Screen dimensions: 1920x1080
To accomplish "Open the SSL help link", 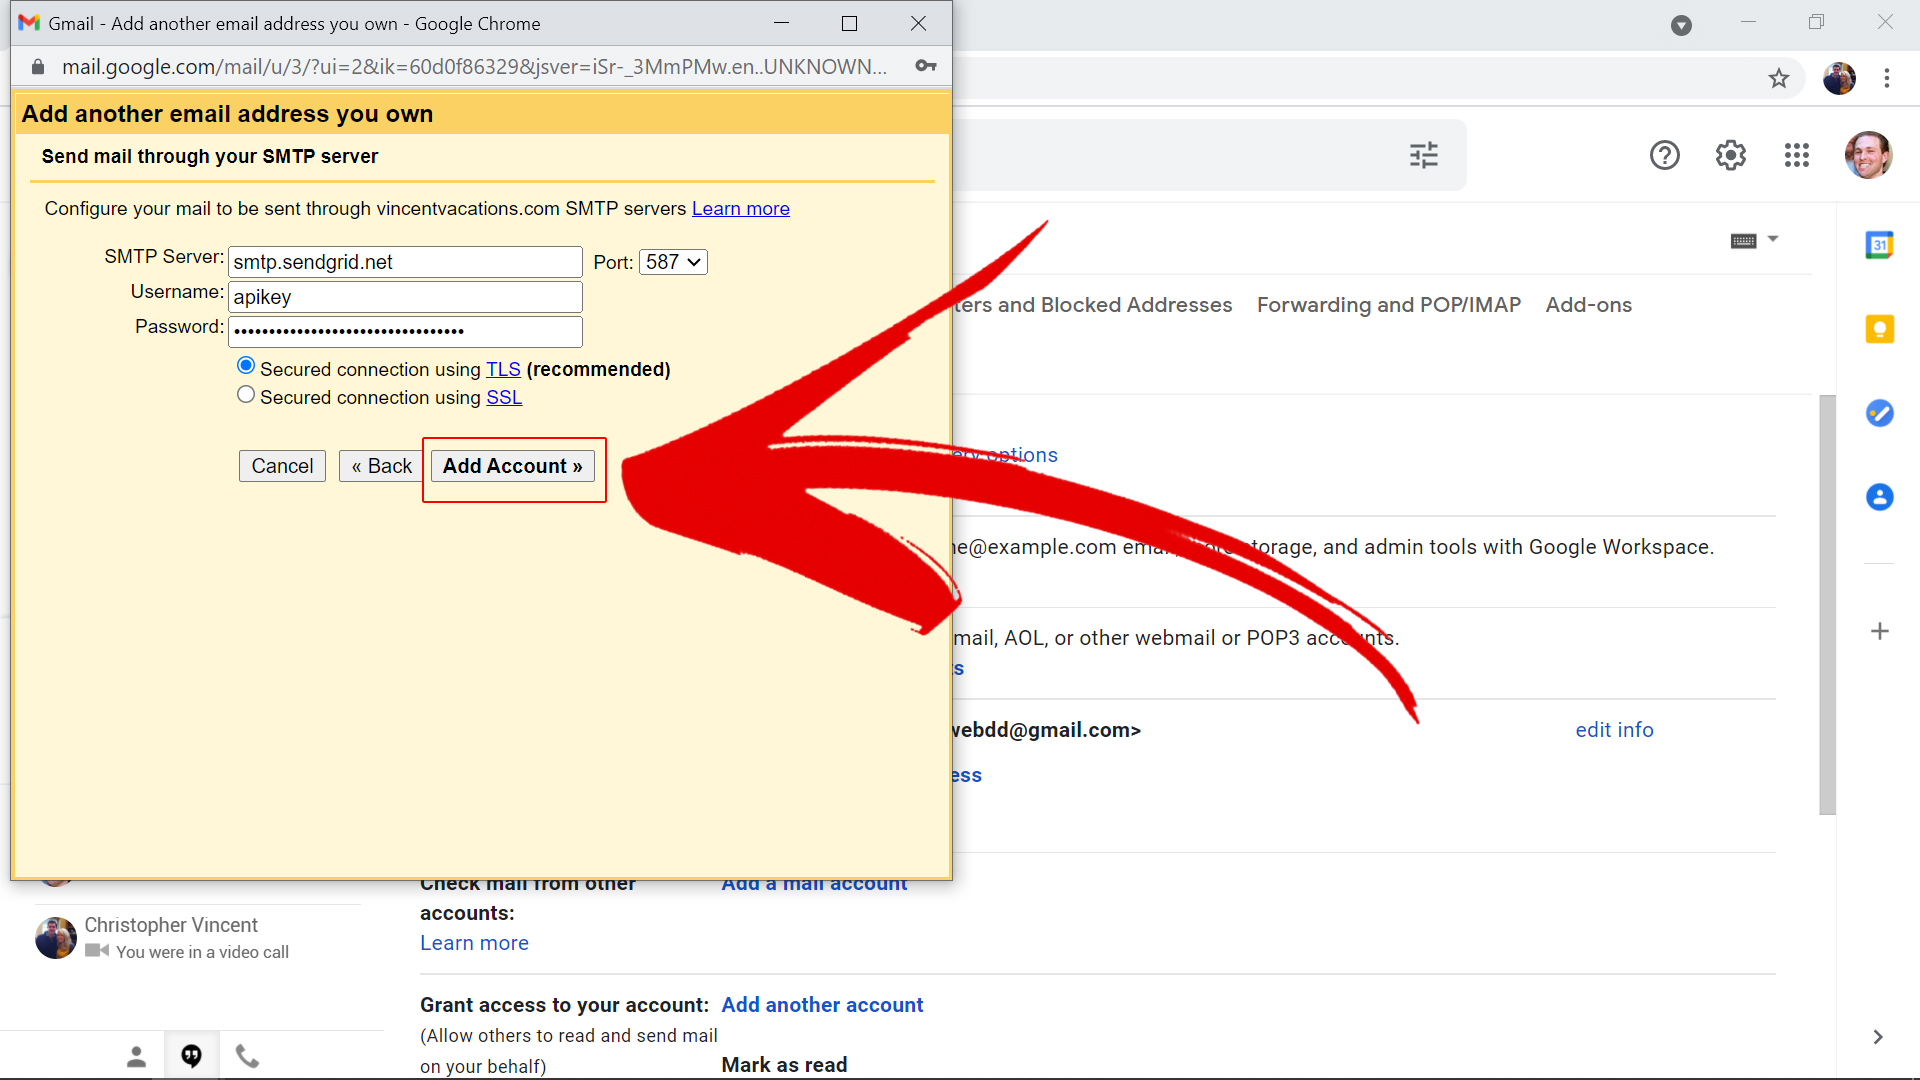I will click(x=504, y=397).
